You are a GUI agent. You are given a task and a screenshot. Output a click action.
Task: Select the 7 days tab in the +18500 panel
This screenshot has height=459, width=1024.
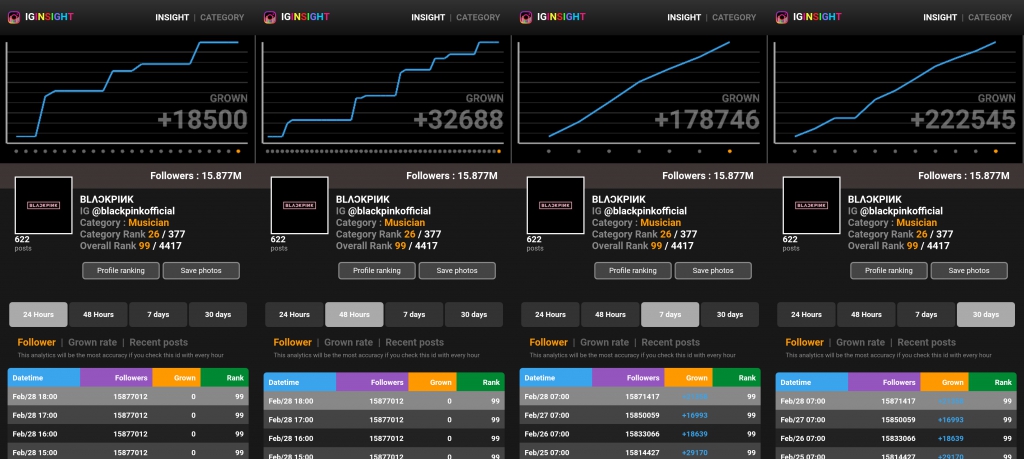(158, 315)
